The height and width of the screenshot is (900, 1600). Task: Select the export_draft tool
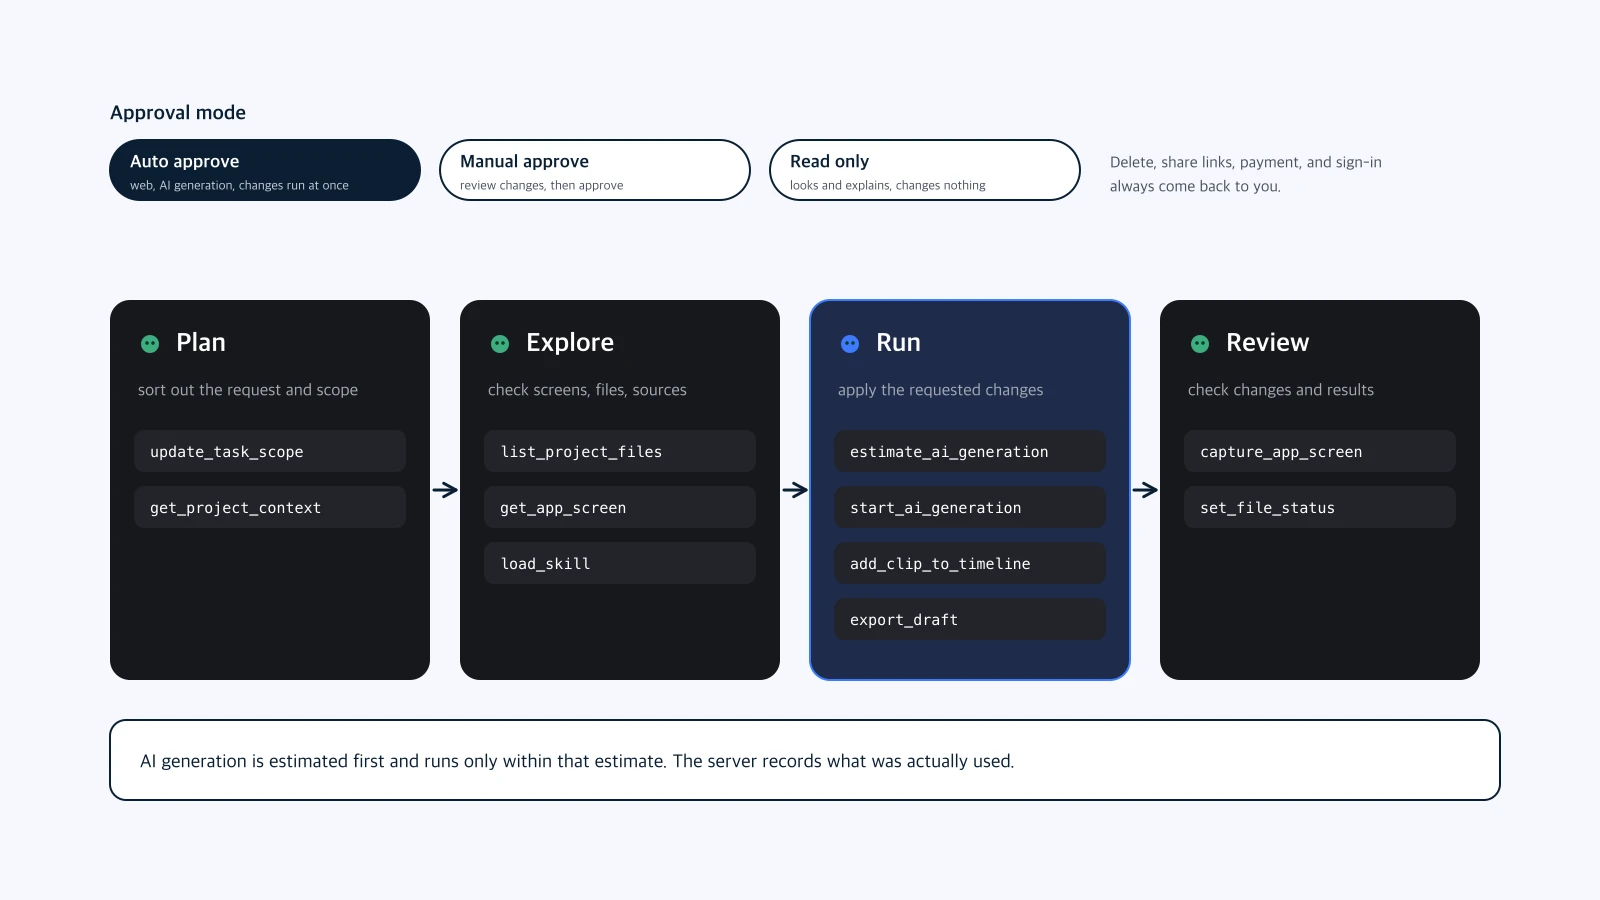tap(970, 619)
